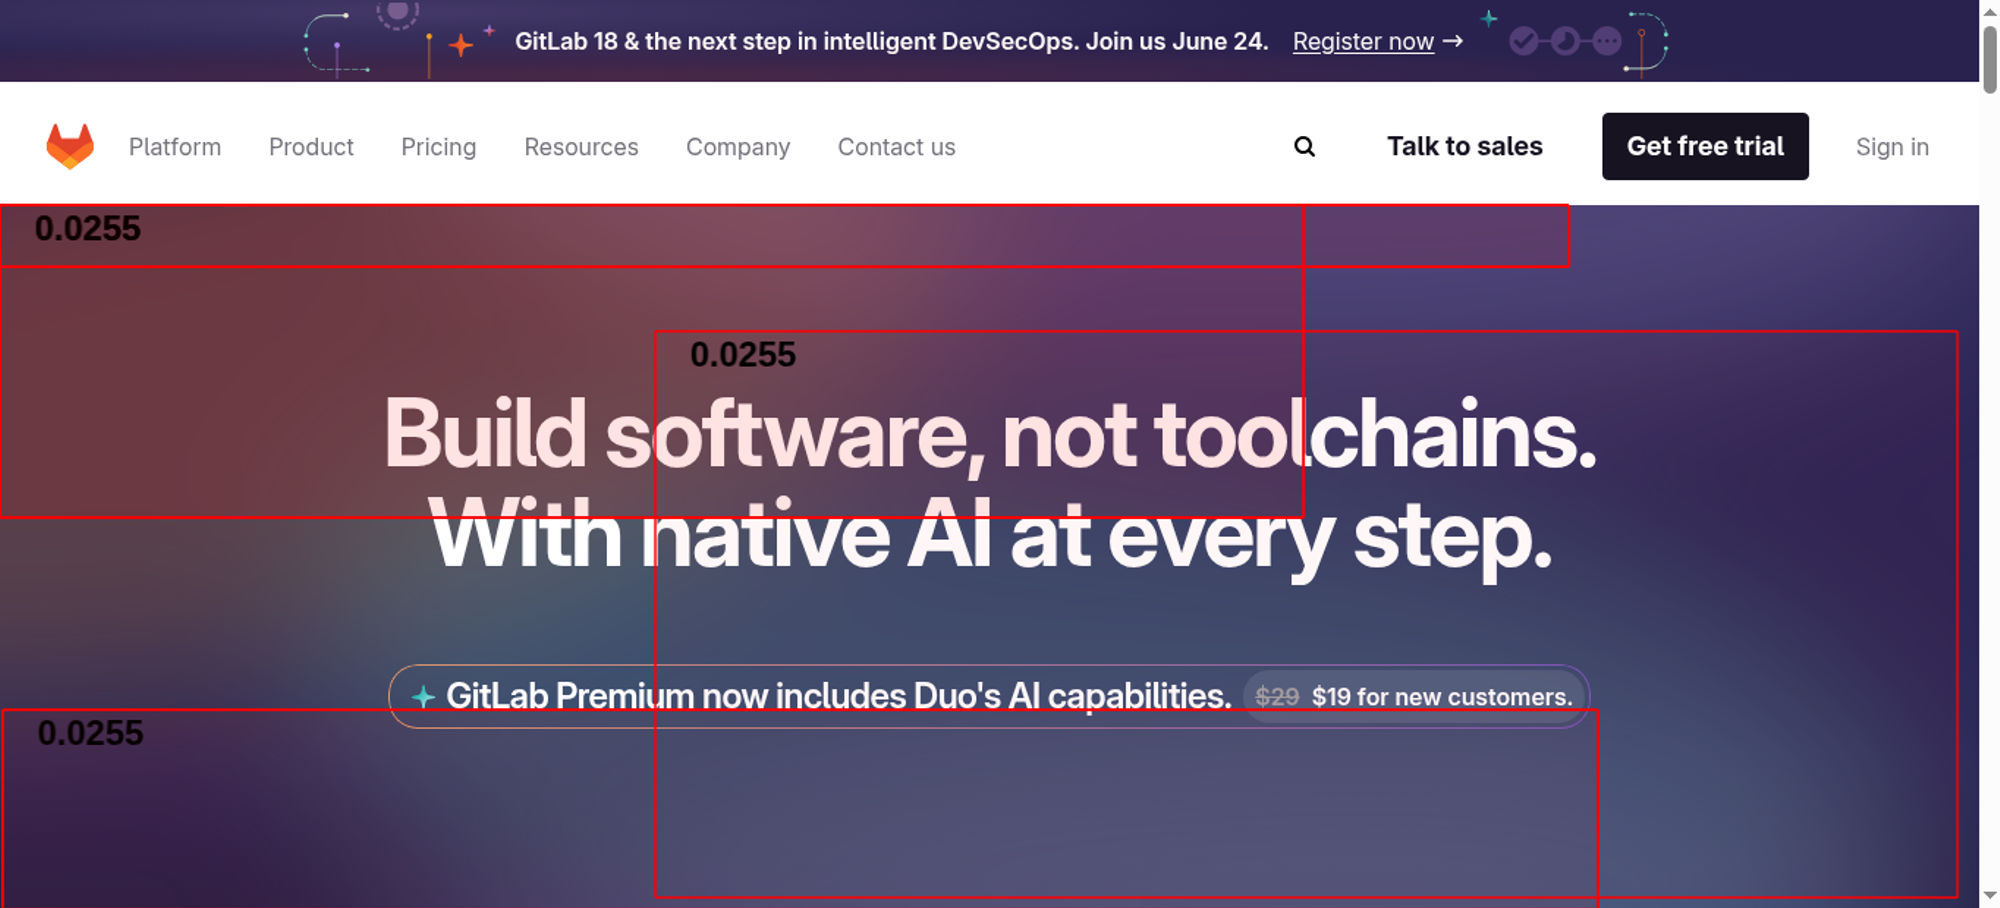Image resolution: width=2000 pixels, height=908 pixels.
Task: Open the Contact us link
Action: pyautogui.click(x=896, y=147)
